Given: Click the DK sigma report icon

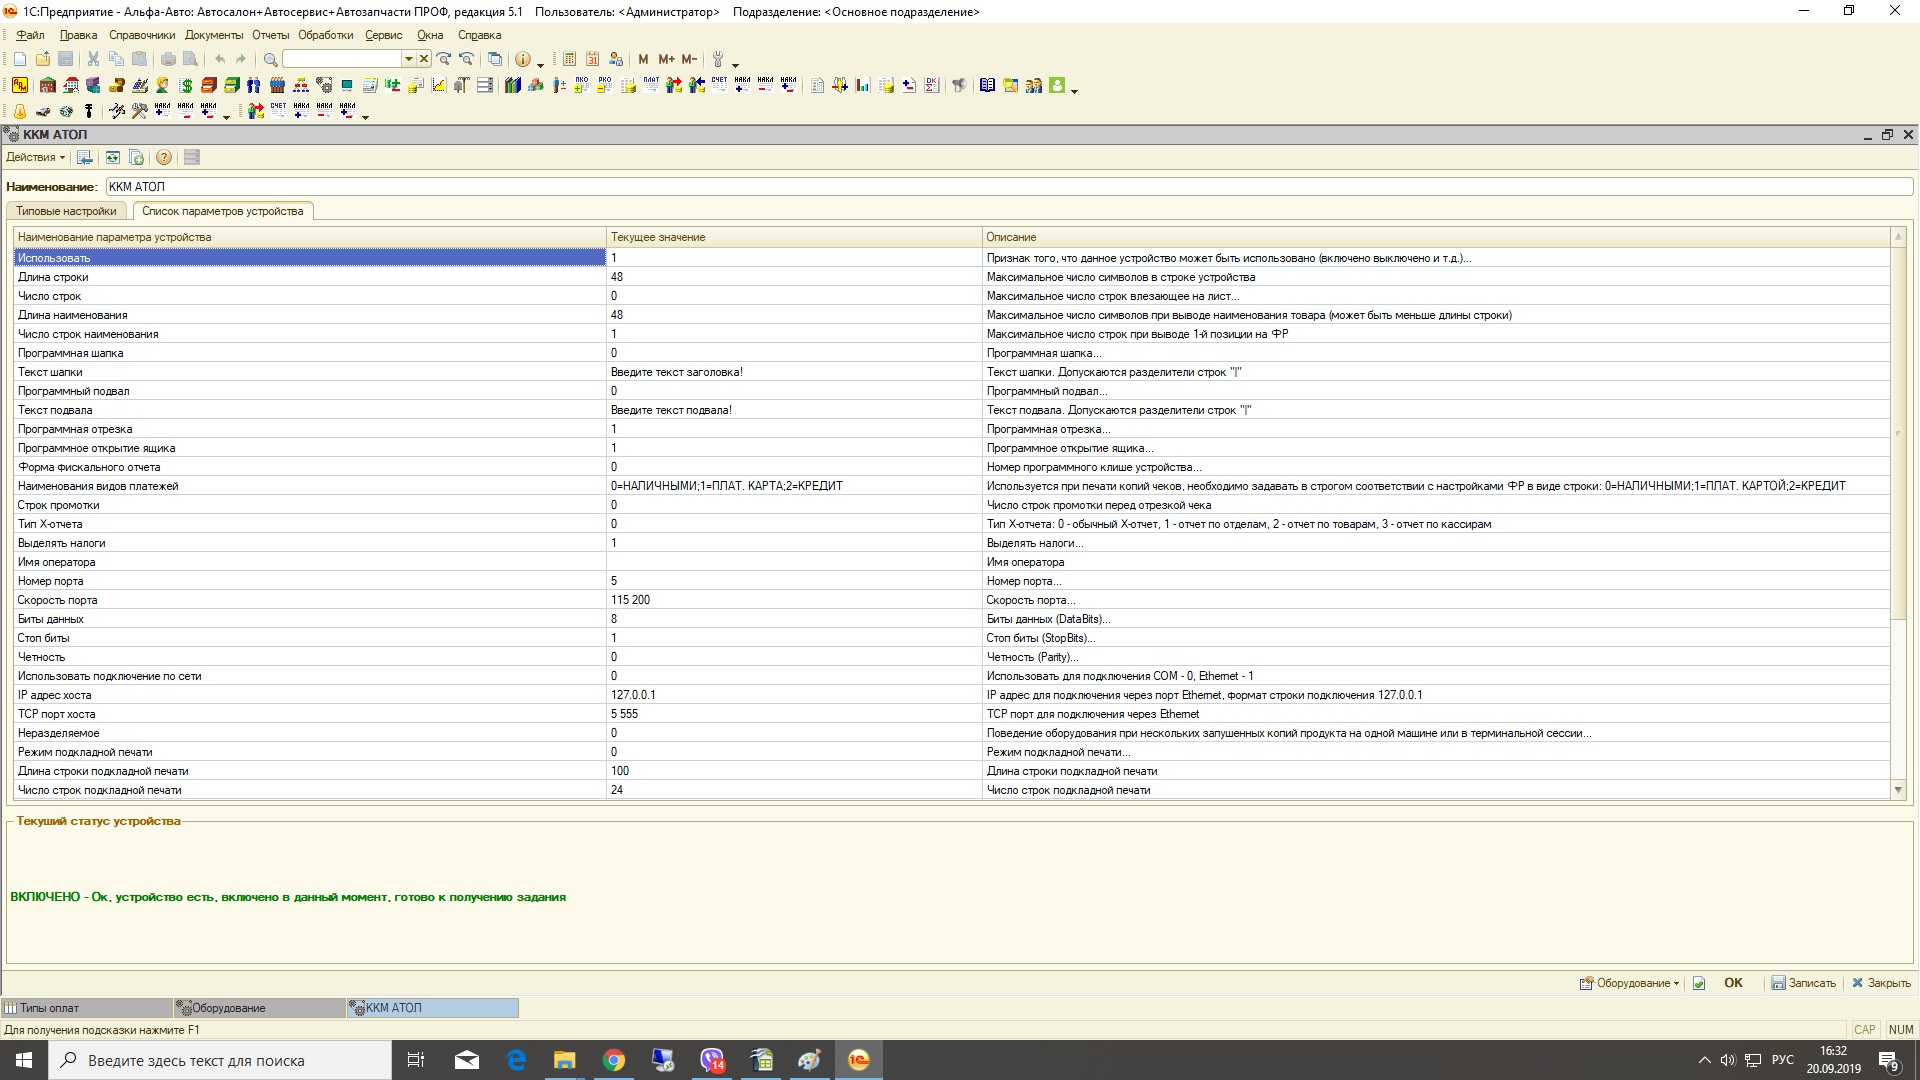Looking at the screenshot, I should click(x=932, y=85).
